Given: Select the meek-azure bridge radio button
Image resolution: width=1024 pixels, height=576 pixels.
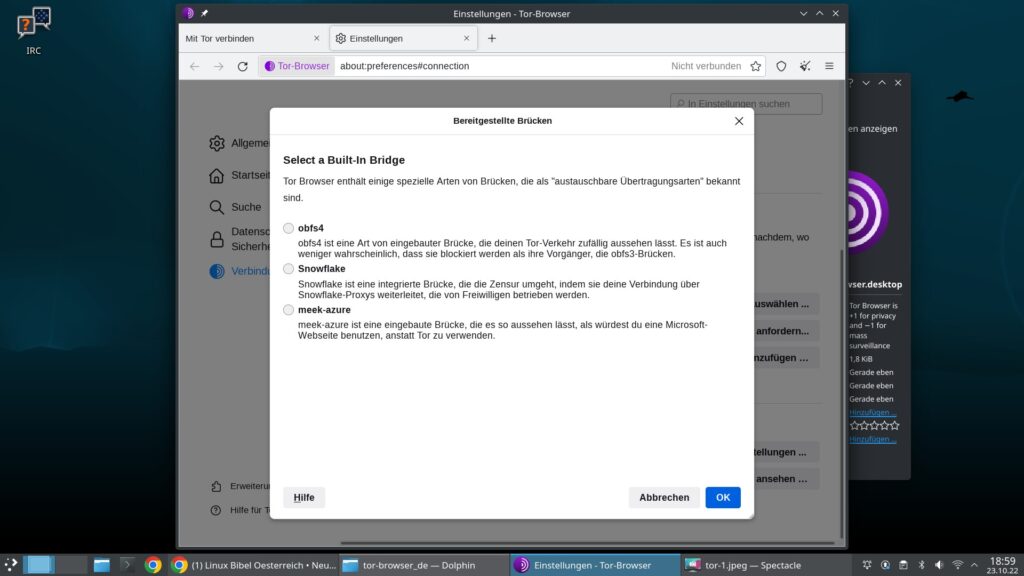Looking at the screenshot, I should tap(288, 310).
